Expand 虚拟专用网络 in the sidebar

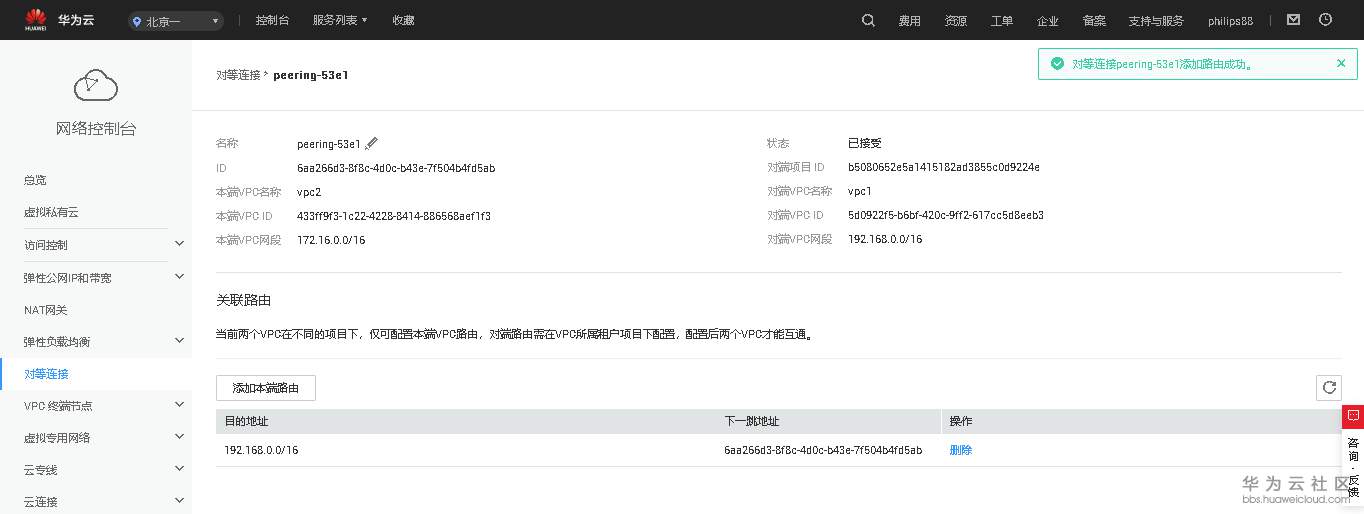point(179,437)
